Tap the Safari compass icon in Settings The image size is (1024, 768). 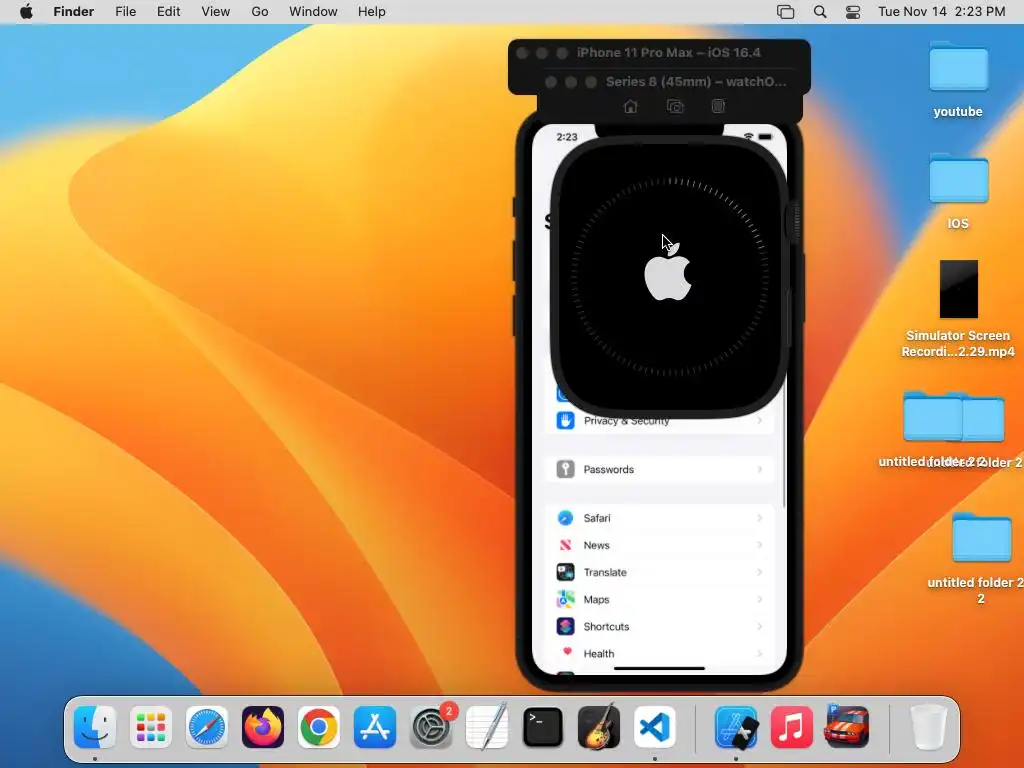tap(565, 518)
